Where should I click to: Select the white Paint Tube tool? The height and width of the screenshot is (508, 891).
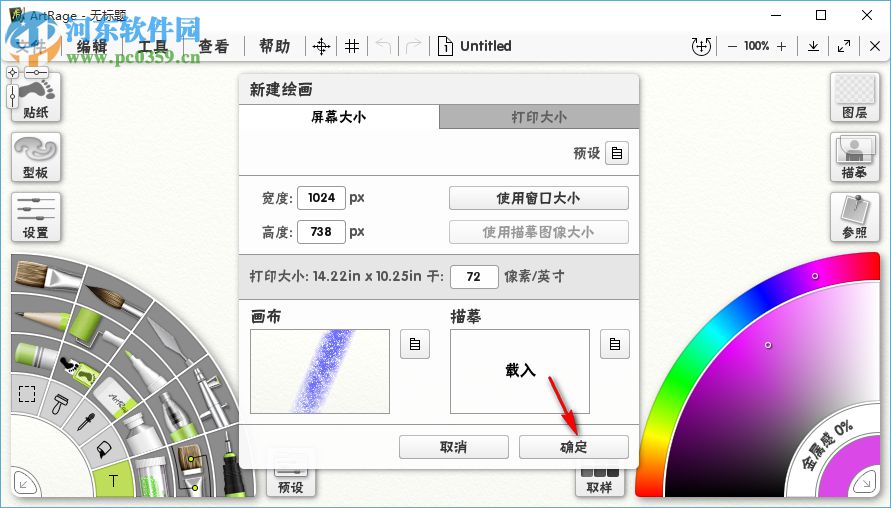[142, 435]
